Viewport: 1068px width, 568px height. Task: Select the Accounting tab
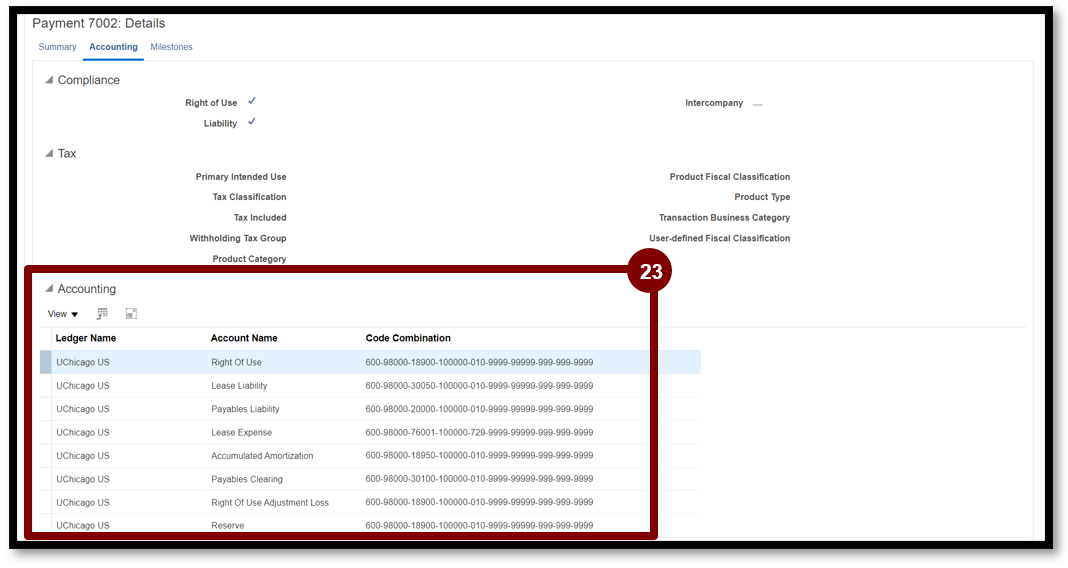point(113,47)
